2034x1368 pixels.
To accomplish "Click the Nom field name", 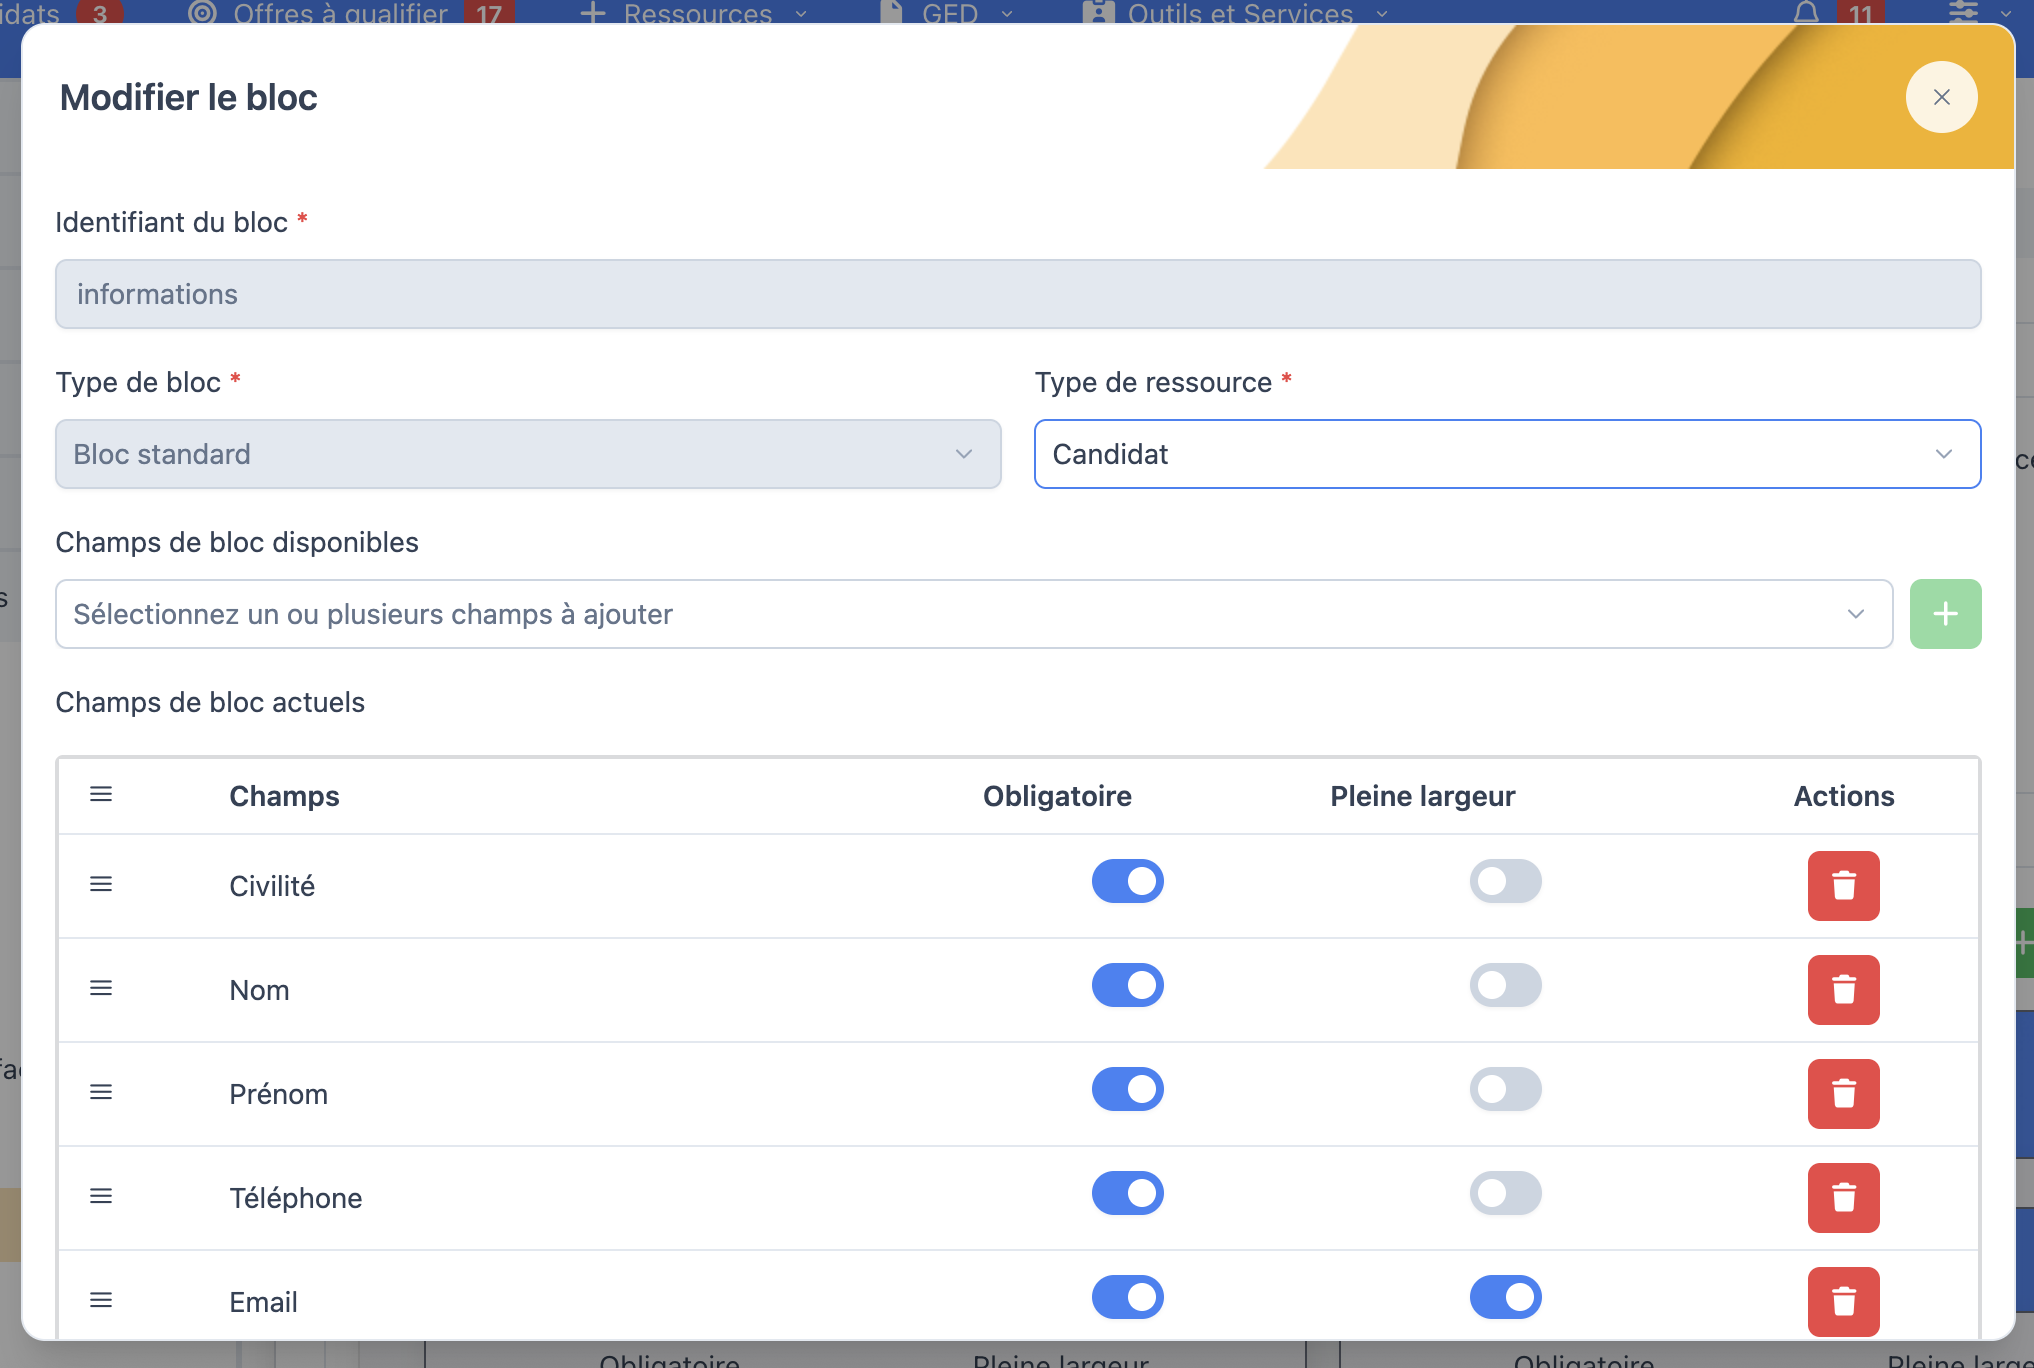I will pos(259,990).
